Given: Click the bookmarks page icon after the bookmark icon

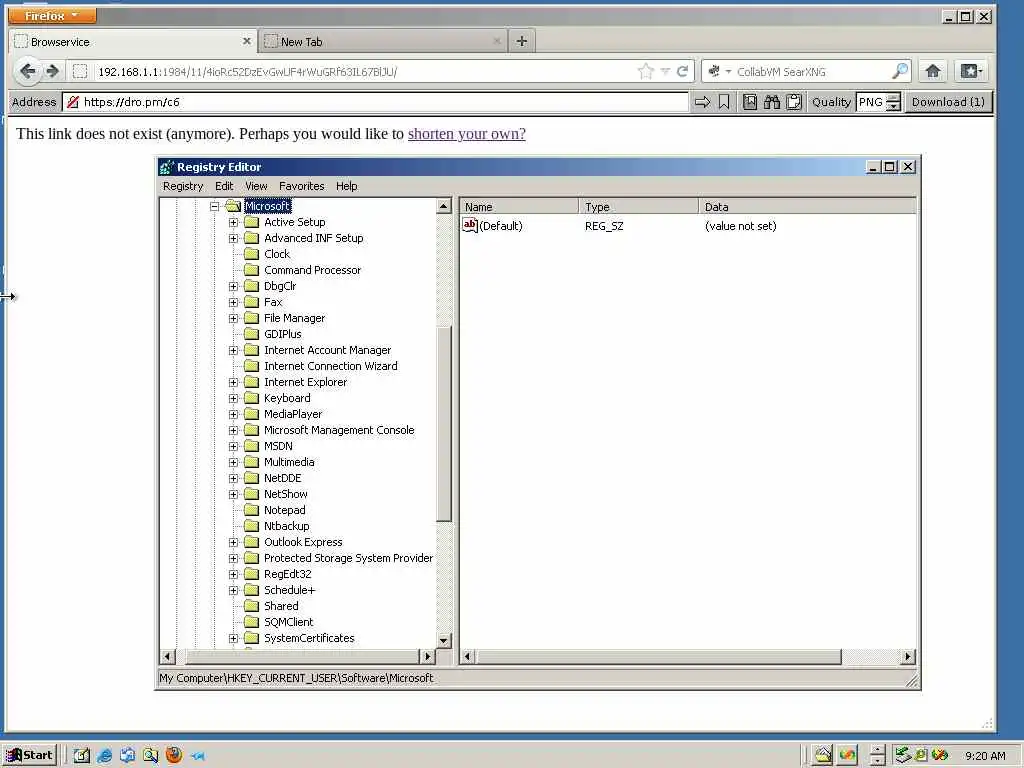Looking at the screenshot, I should [x=750, y=102].
